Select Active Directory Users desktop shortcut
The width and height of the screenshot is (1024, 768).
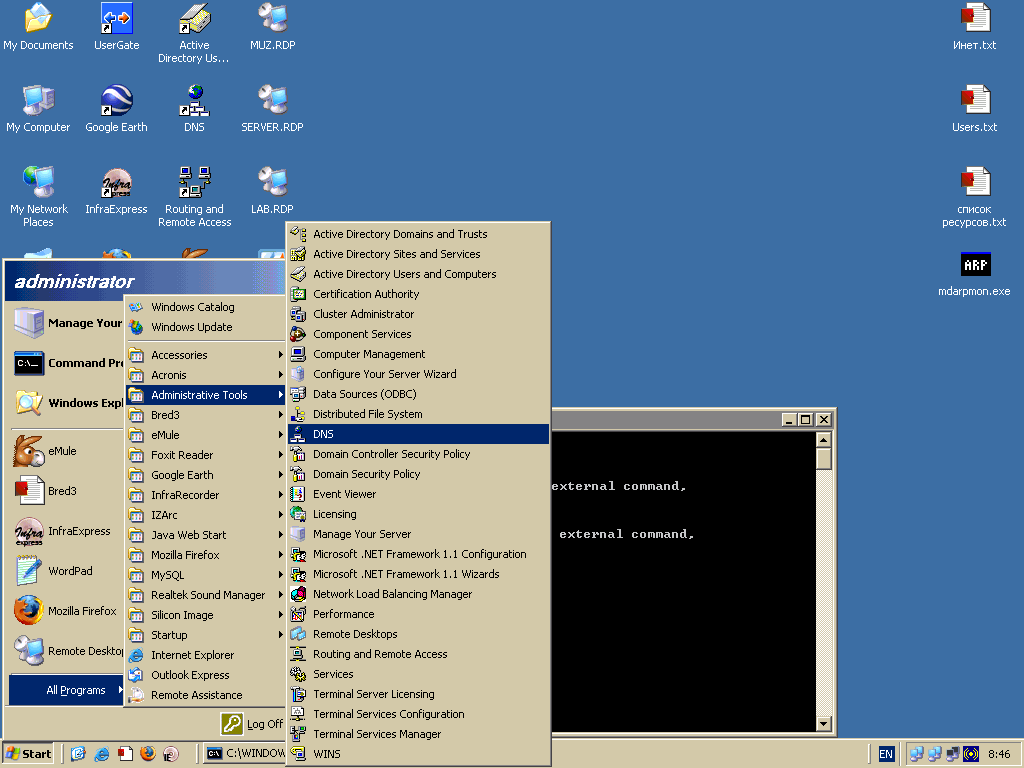click(x=194, y=33)
